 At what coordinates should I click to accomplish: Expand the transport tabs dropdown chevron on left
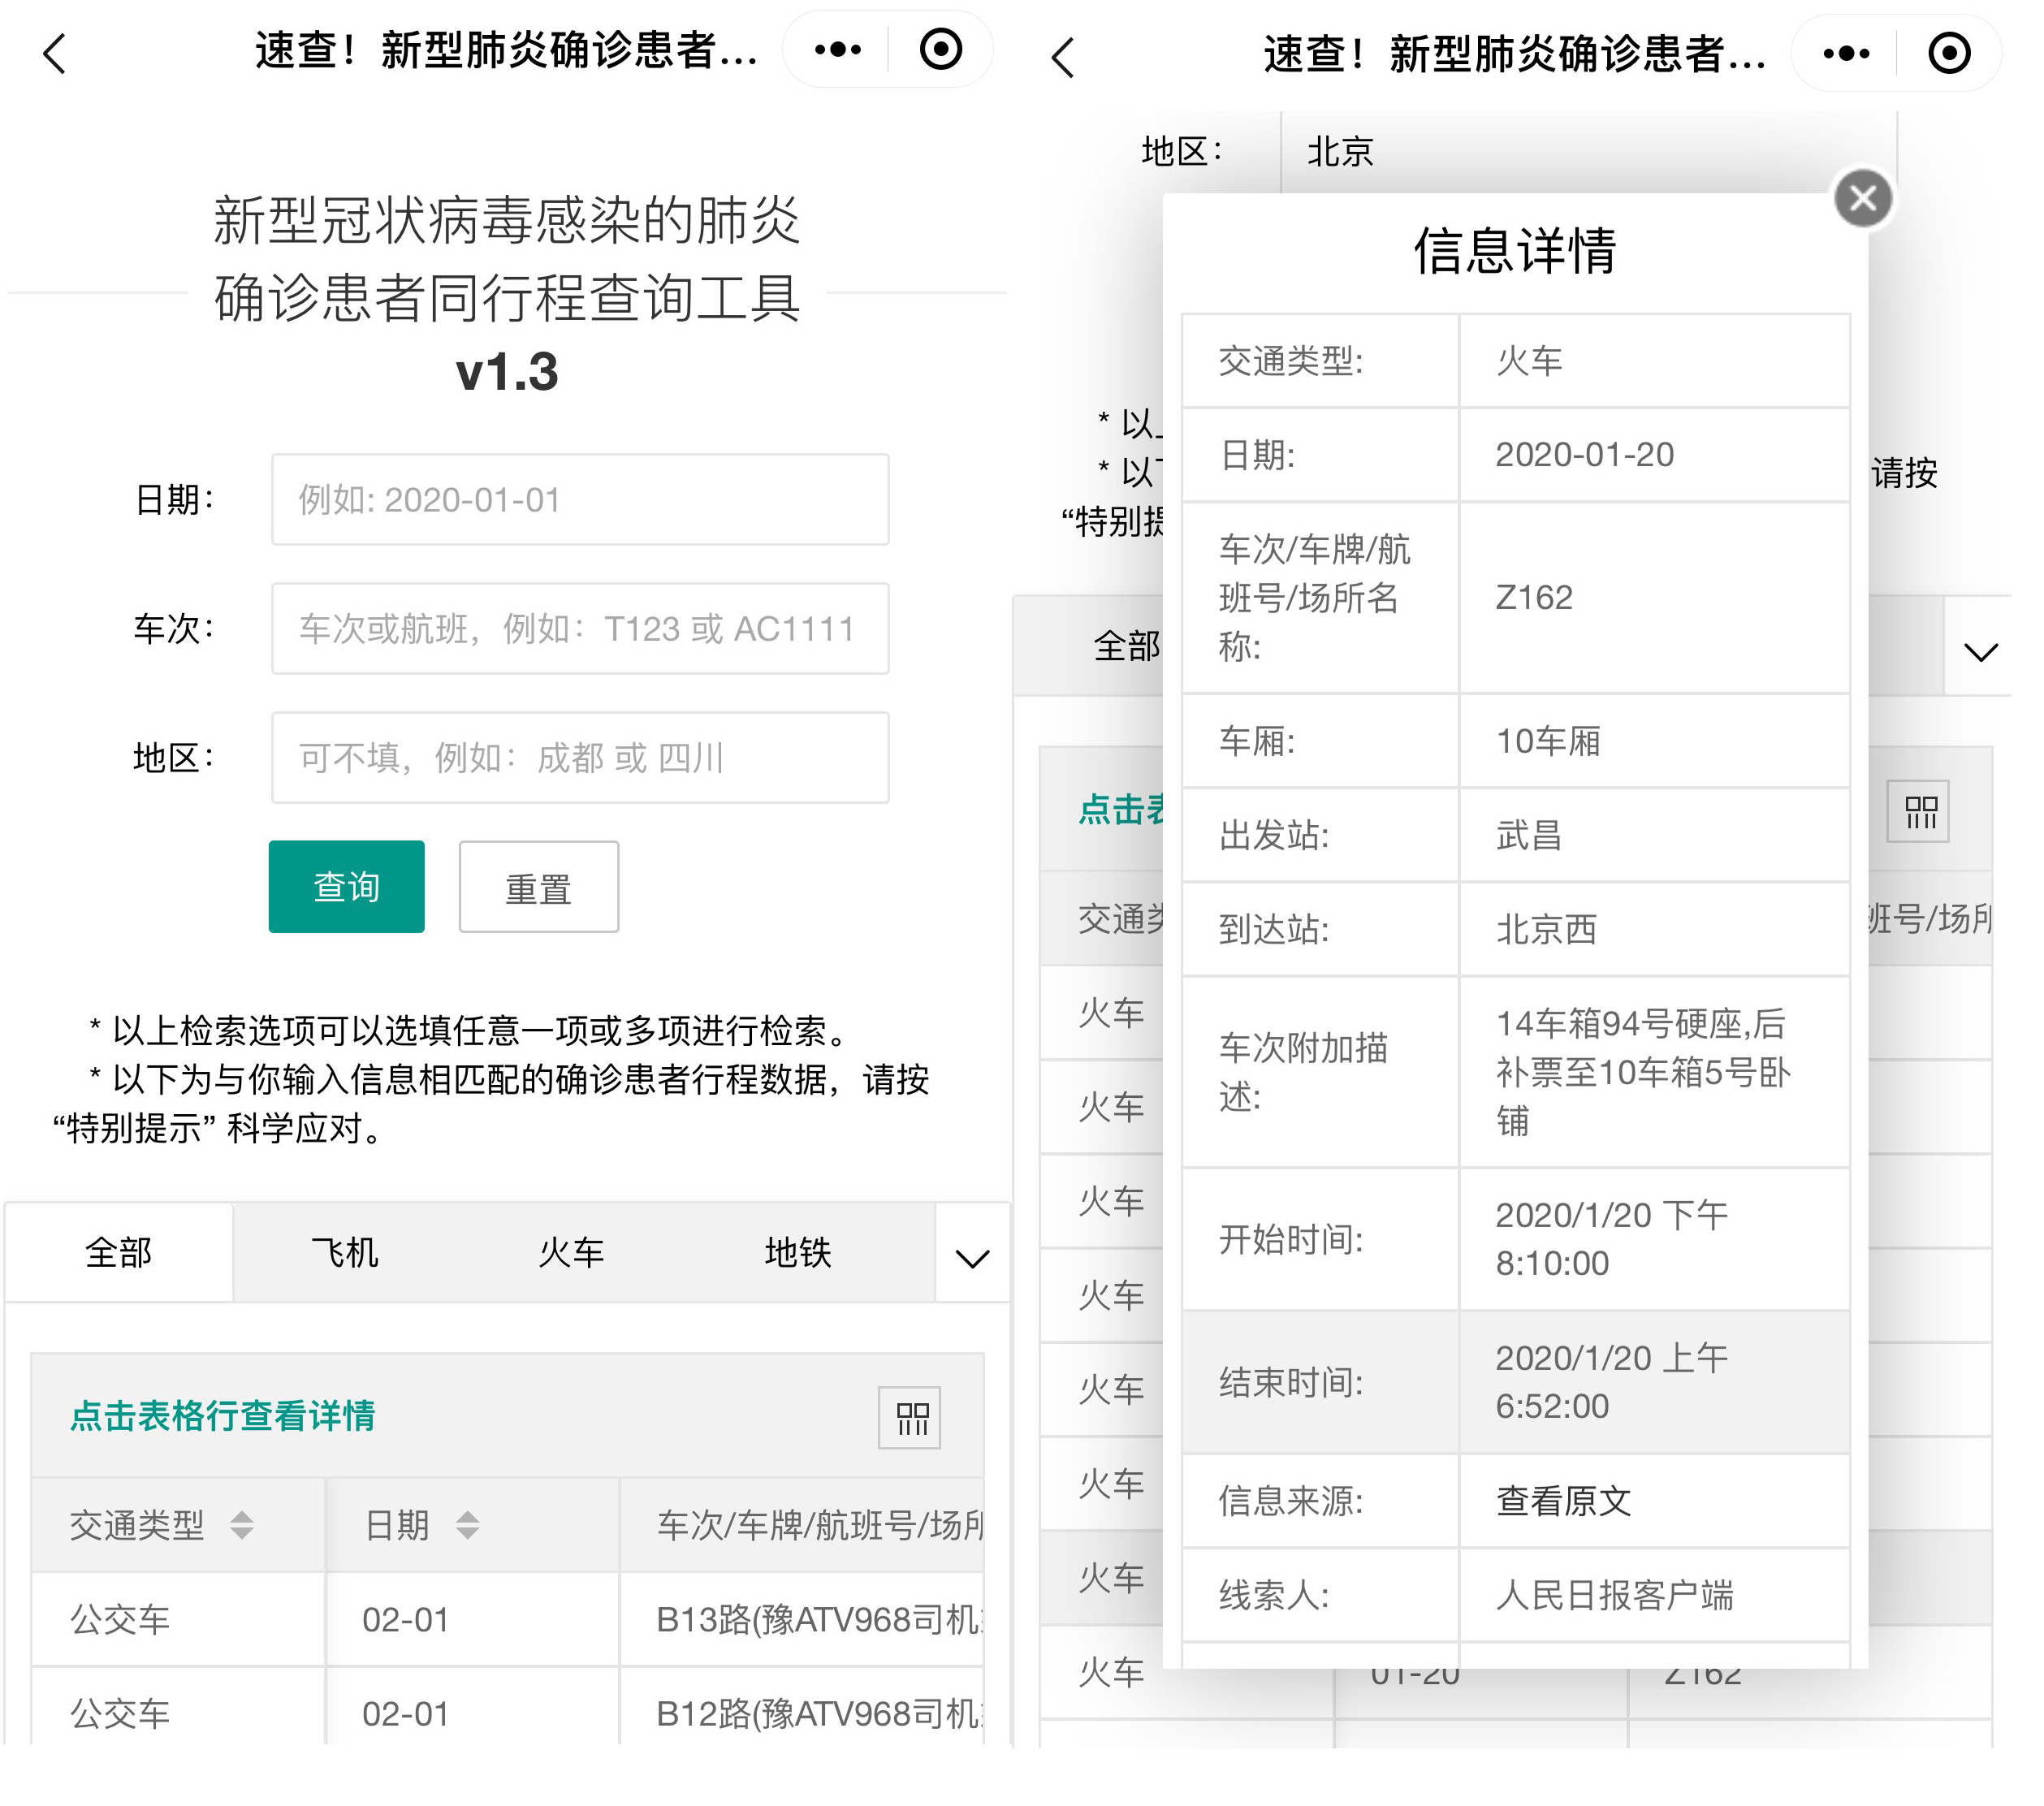point(972,1257)
